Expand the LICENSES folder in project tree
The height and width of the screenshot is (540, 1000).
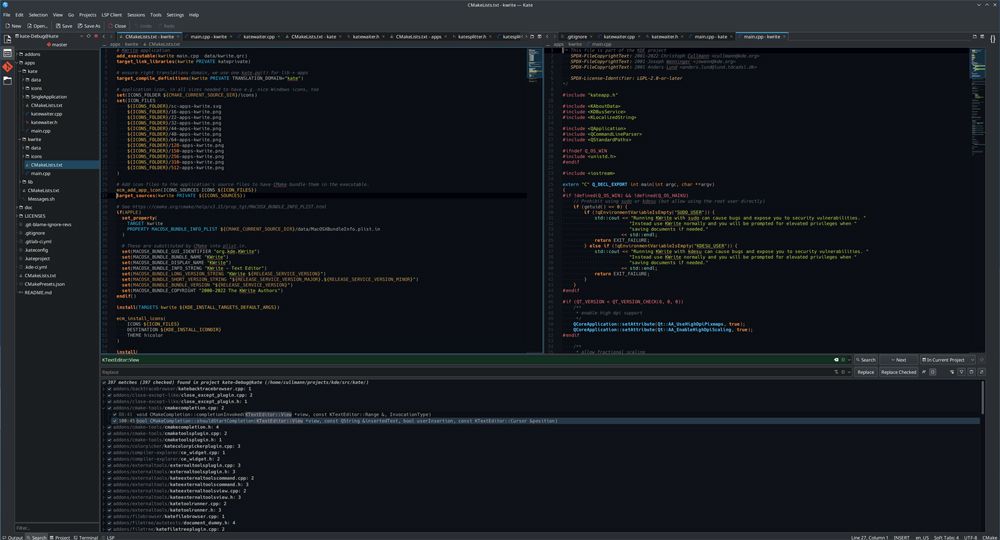[17, 215]
